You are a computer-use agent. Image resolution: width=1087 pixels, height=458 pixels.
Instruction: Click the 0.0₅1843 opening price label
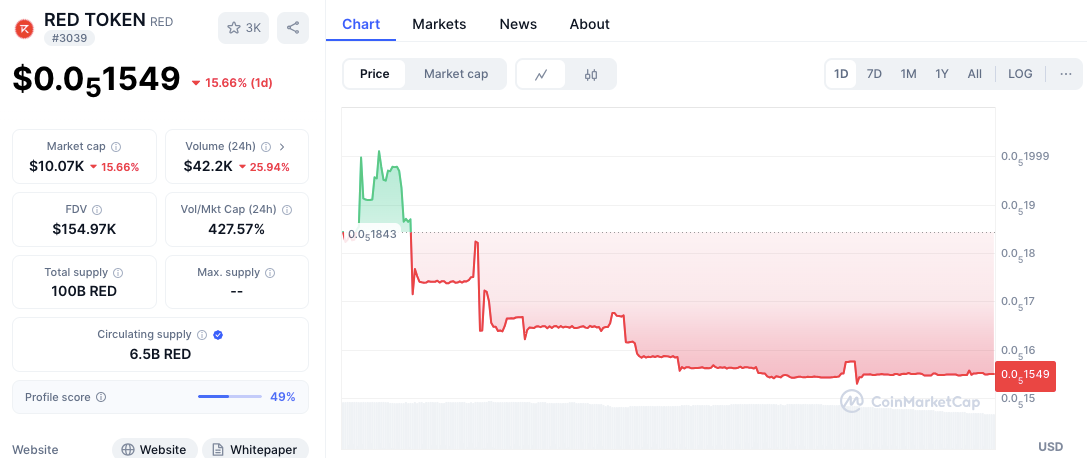(372, 234)
